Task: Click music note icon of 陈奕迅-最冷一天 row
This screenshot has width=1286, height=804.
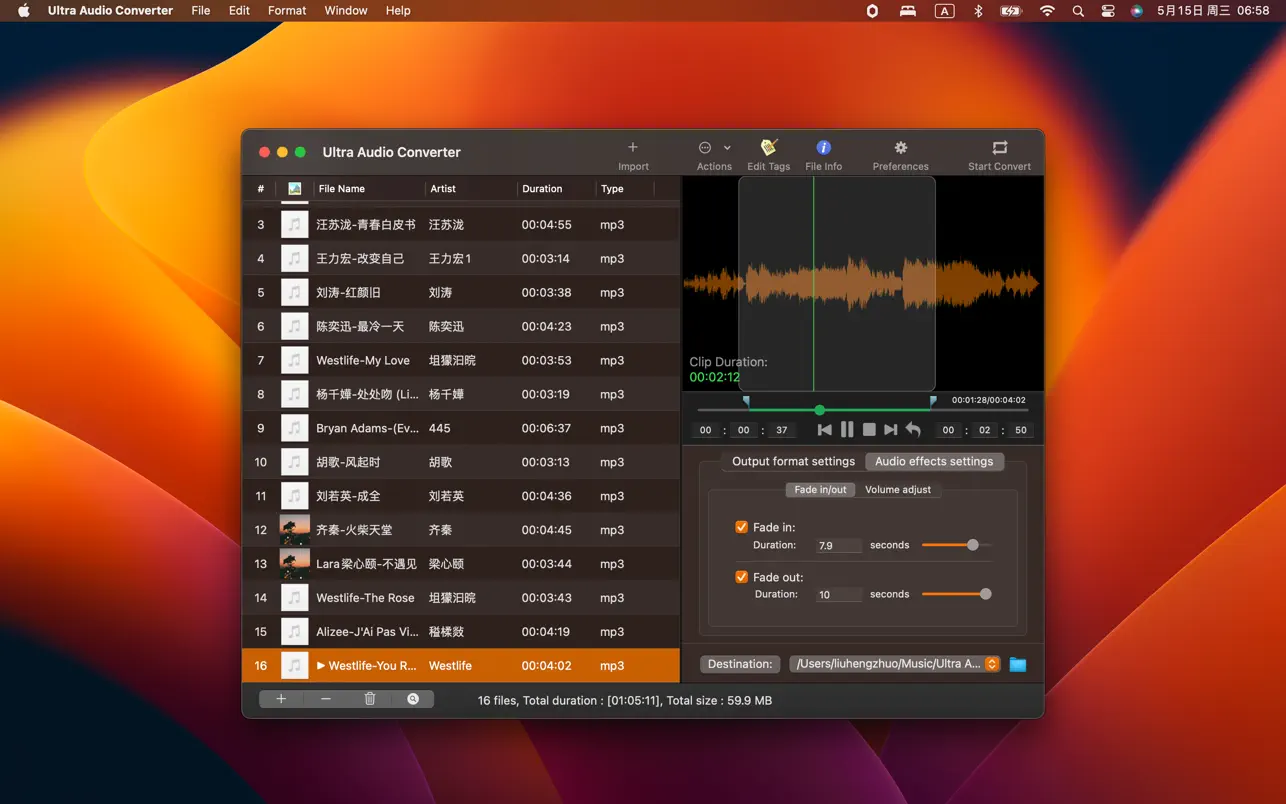Action: (294, 326)
